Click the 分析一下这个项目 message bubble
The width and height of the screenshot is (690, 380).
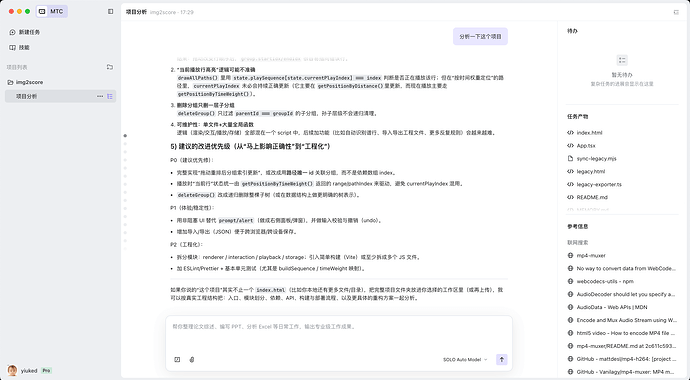481,37
